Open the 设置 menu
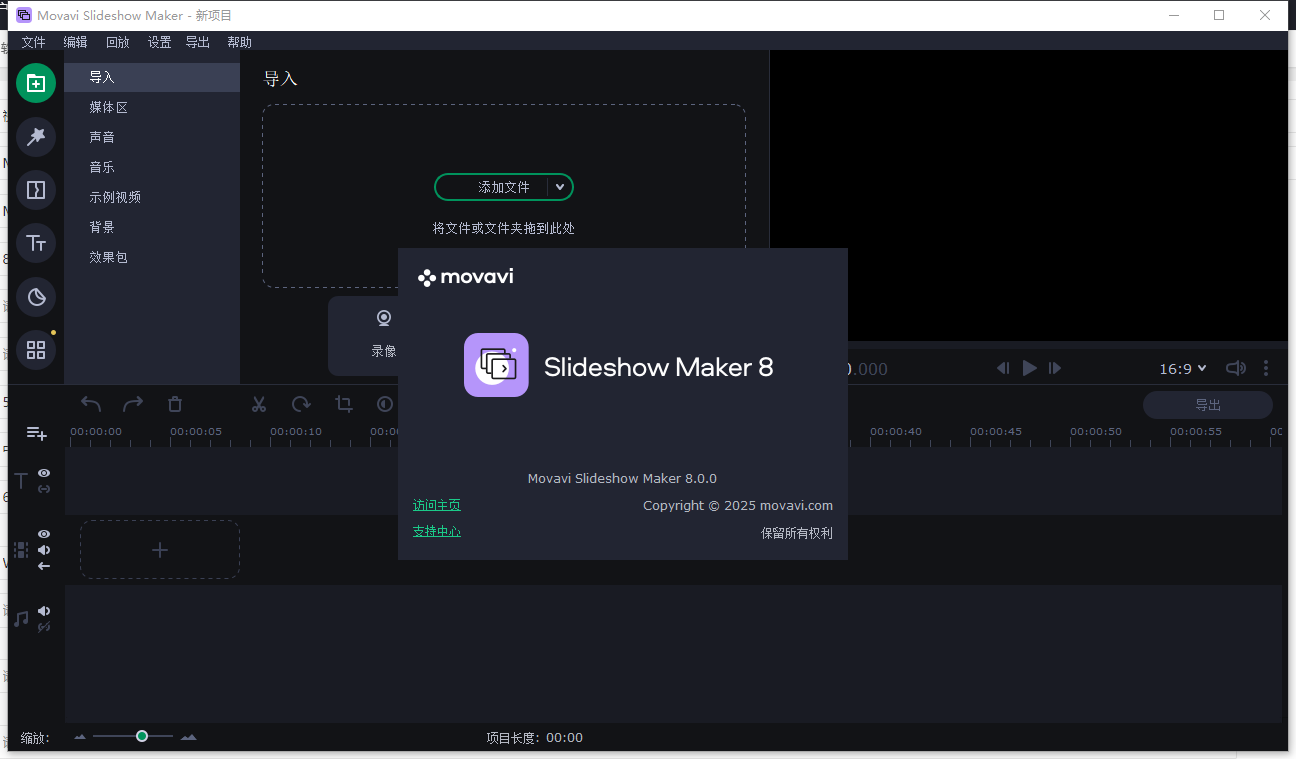1296x759 pixels. click(x=160, y=42)
